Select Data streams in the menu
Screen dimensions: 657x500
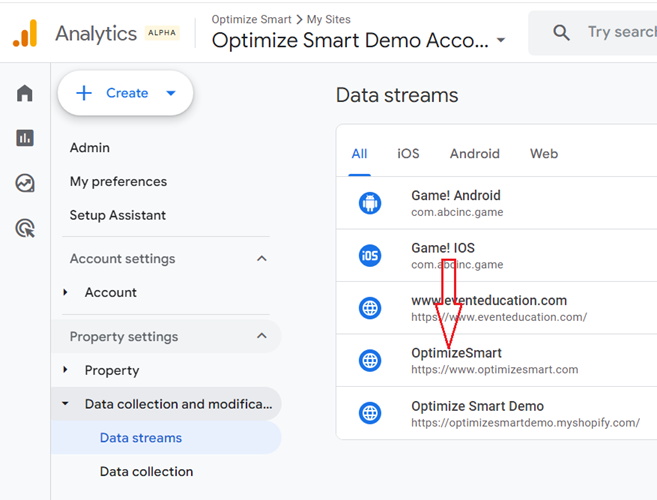pyautogui.click(x=166, y=438)
